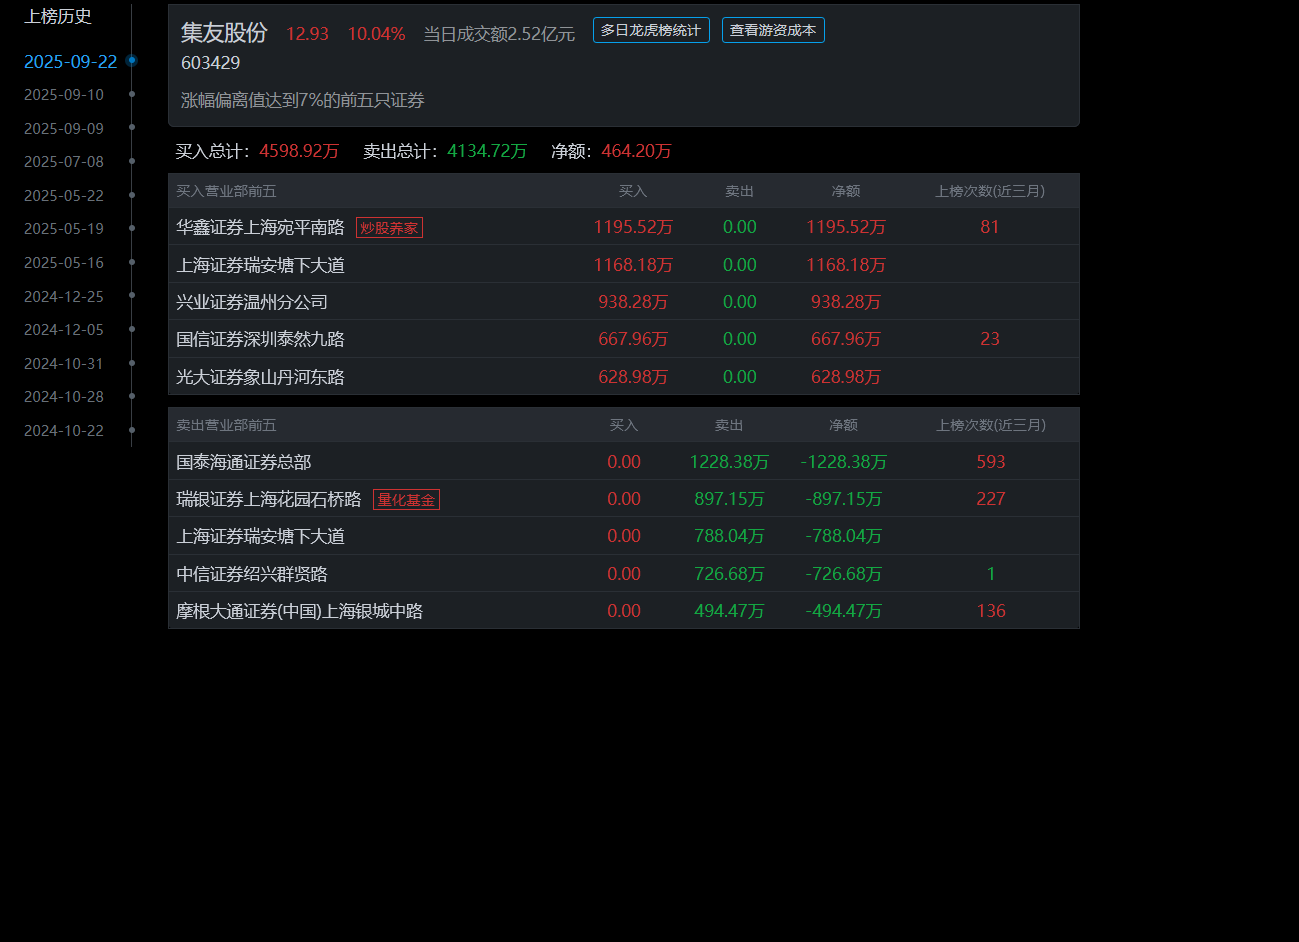Viewport: 1299px width, 942px height.
Task: Click sell amount 1228.38万
Action: click(x=729, y=462)
